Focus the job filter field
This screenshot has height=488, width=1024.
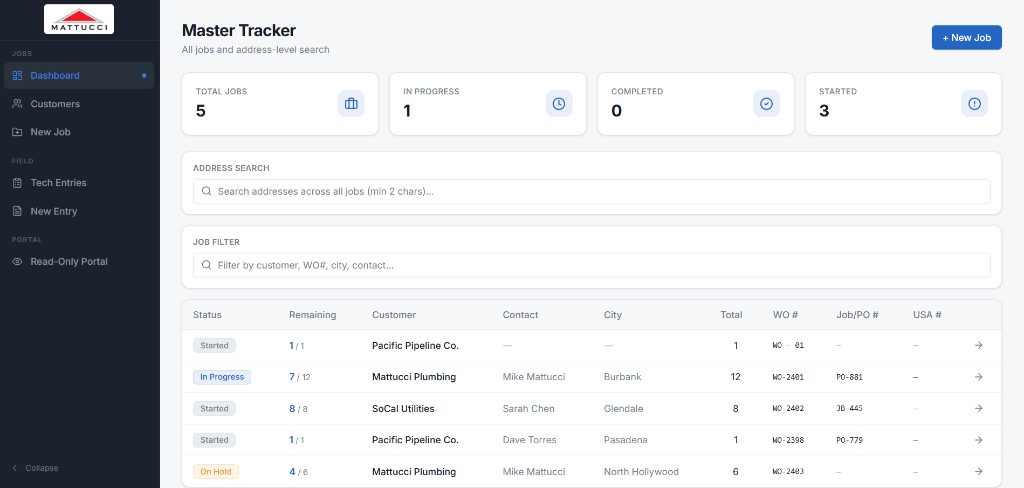(x=592, y=265)
